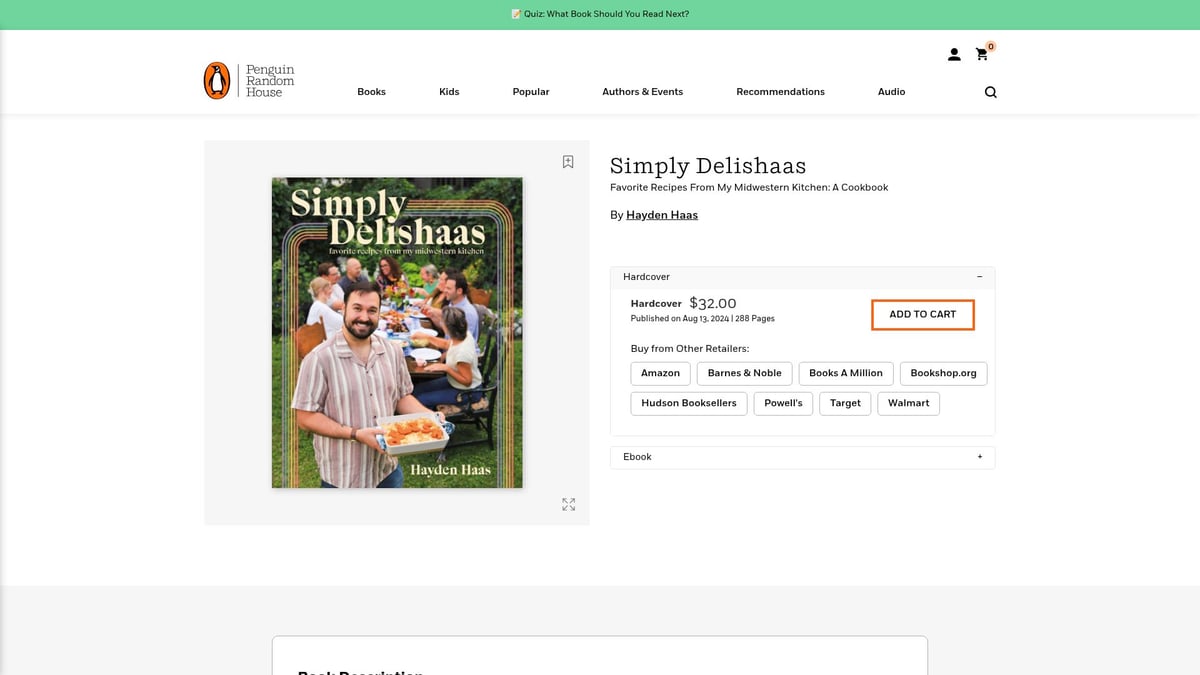This screenshot has width=1200, height=675.
Task: Open the shopping cart icon
Action: 982,55
